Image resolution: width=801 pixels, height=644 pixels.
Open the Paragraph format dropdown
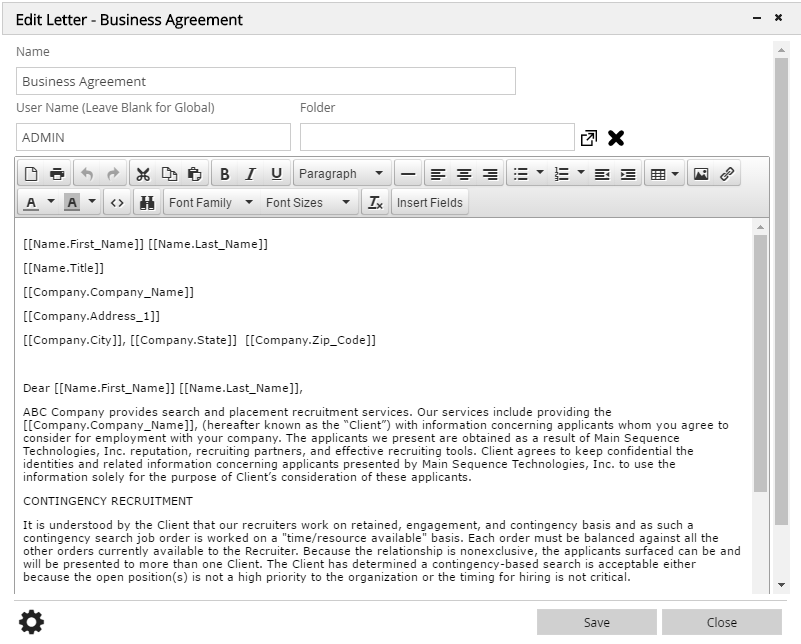click(342, 174)
